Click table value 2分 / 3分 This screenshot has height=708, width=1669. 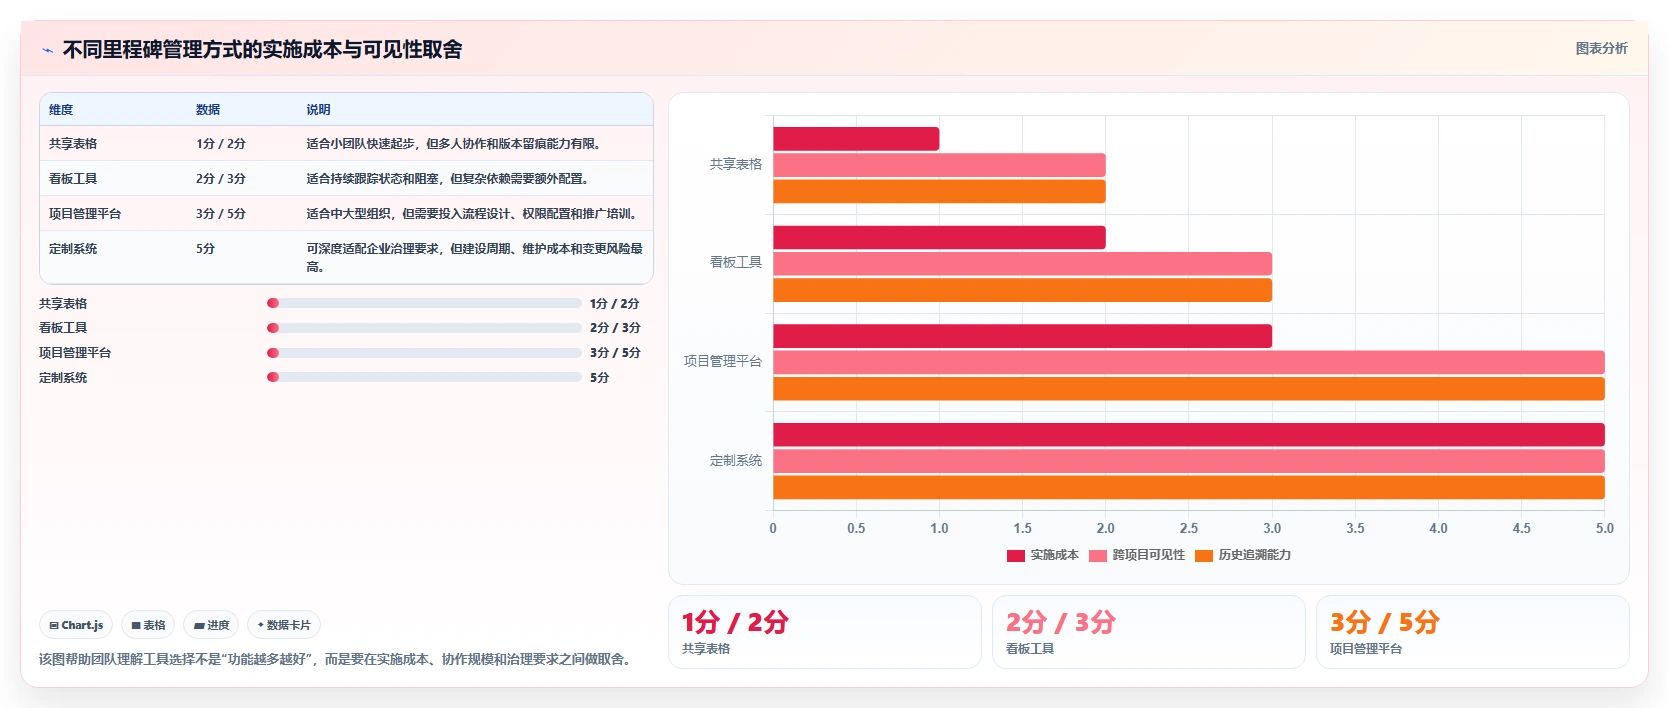[x=221, y=179]
